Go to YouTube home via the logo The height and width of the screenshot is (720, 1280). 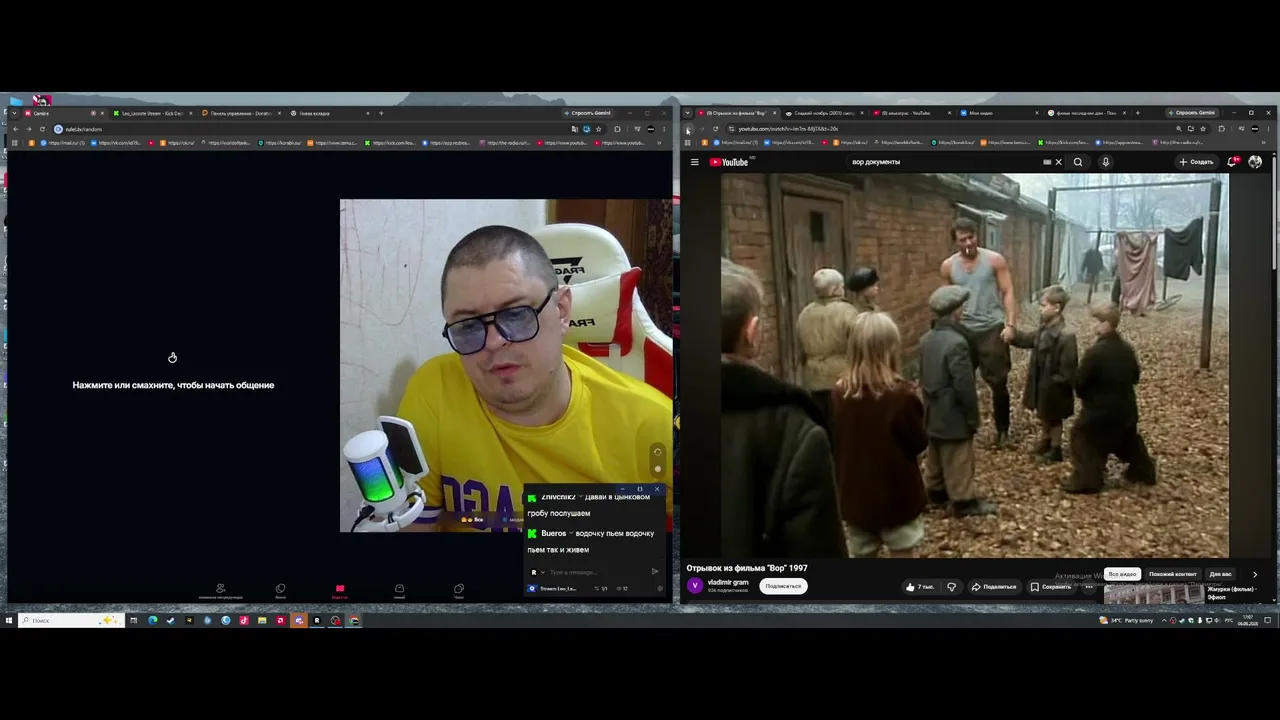pos(729,162)
